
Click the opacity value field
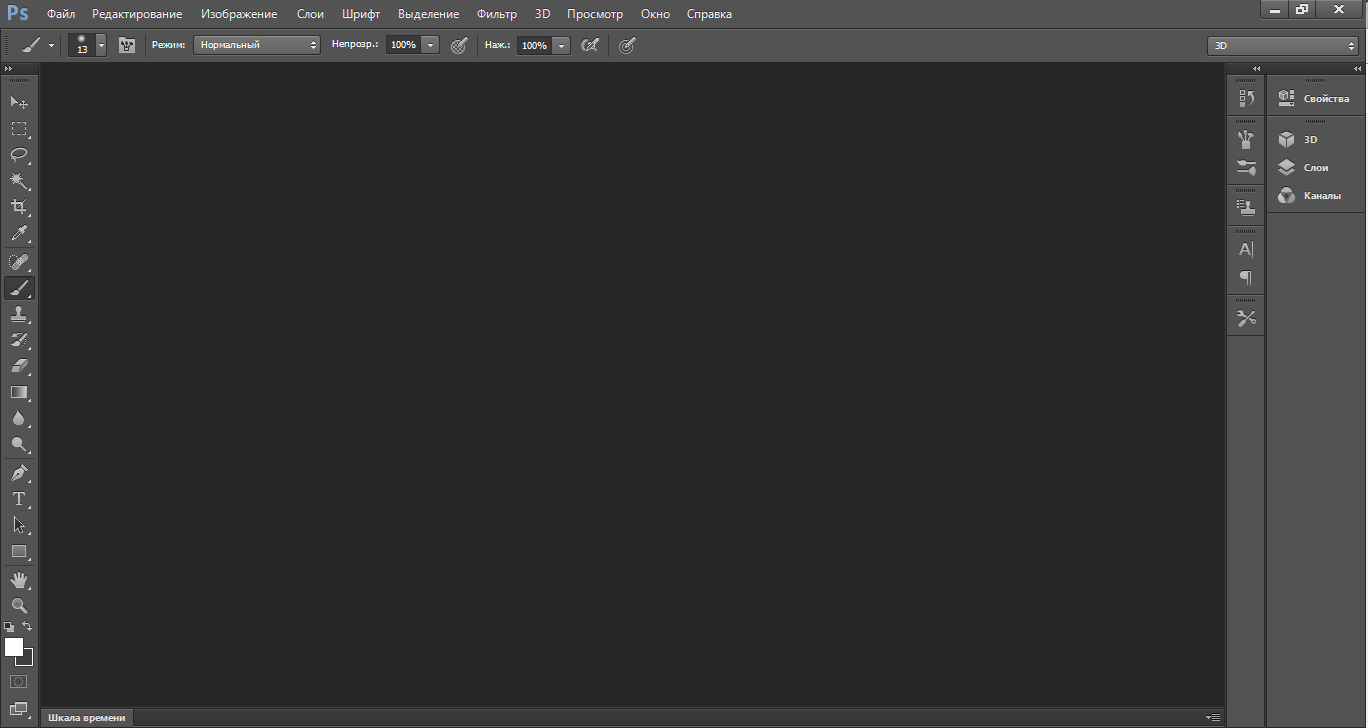coord(404,45)
